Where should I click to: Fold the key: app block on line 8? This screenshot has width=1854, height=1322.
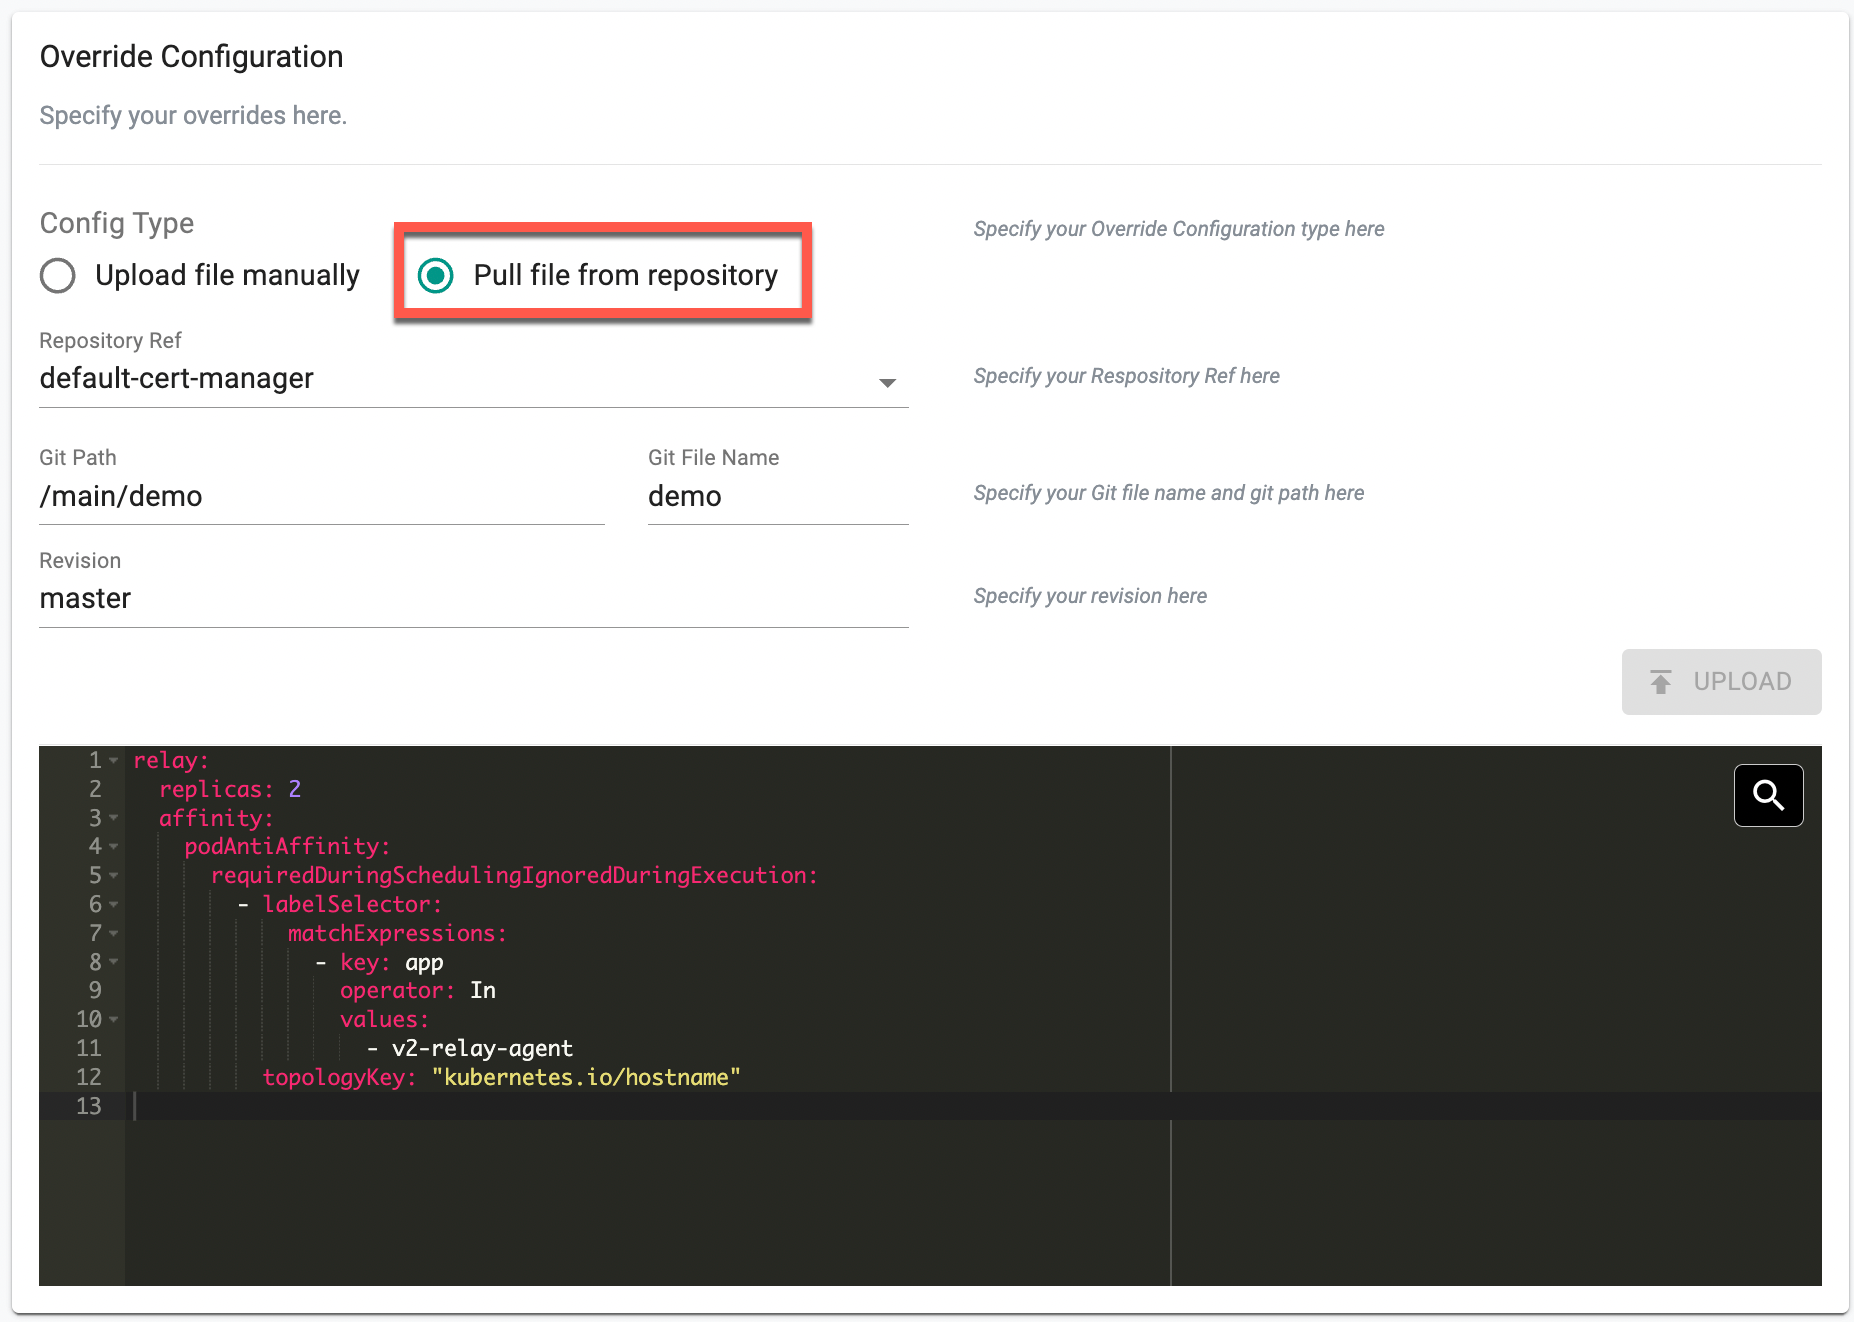(114, 962)
